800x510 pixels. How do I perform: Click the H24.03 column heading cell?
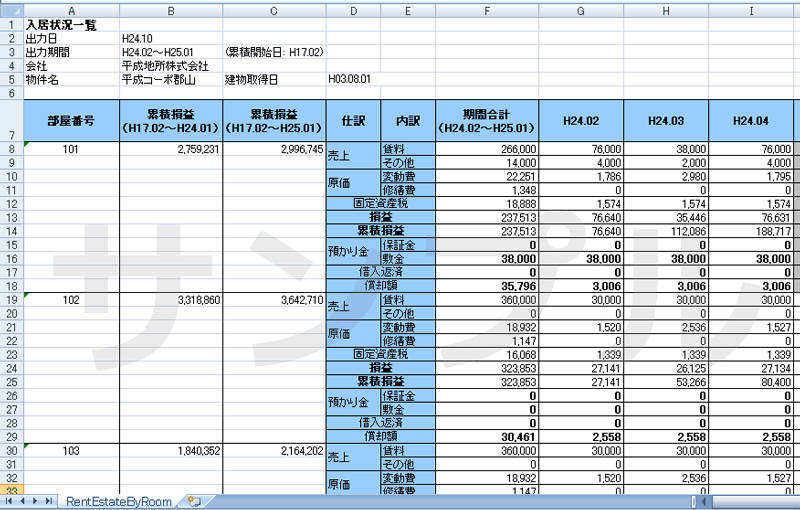tap(664, 120)
